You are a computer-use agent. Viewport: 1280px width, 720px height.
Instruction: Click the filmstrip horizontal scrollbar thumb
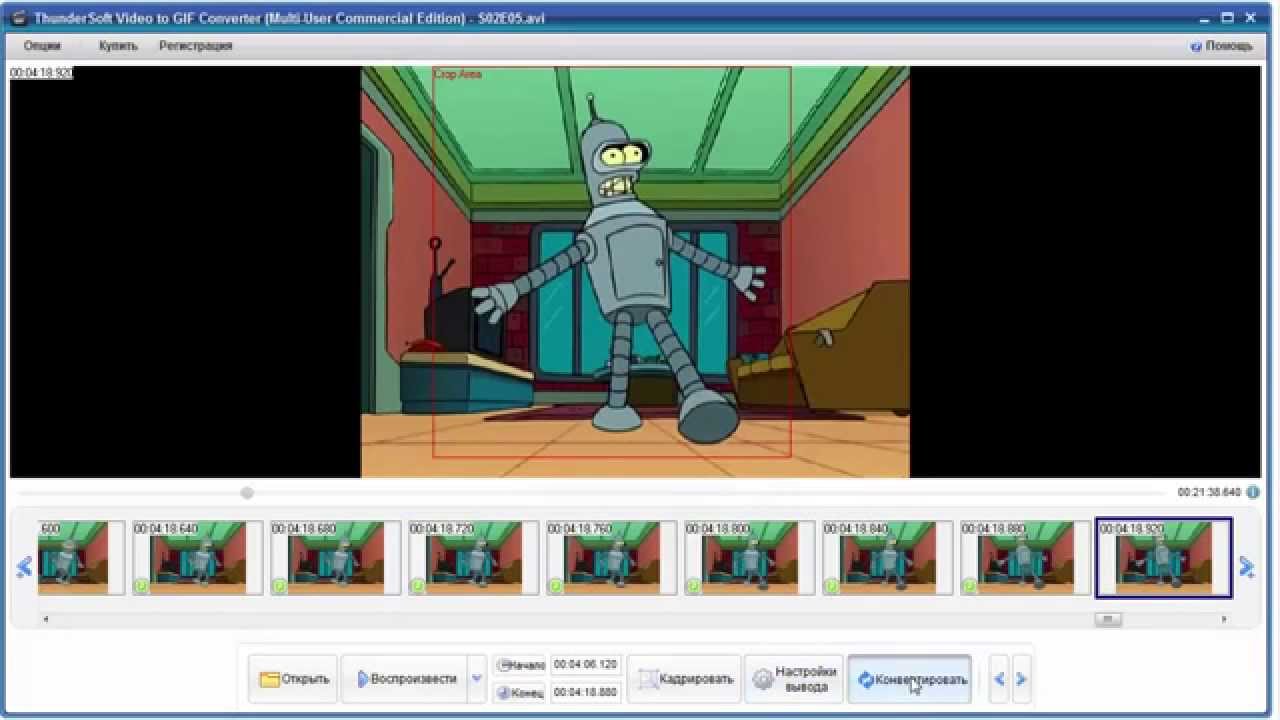click(1108, 620)
